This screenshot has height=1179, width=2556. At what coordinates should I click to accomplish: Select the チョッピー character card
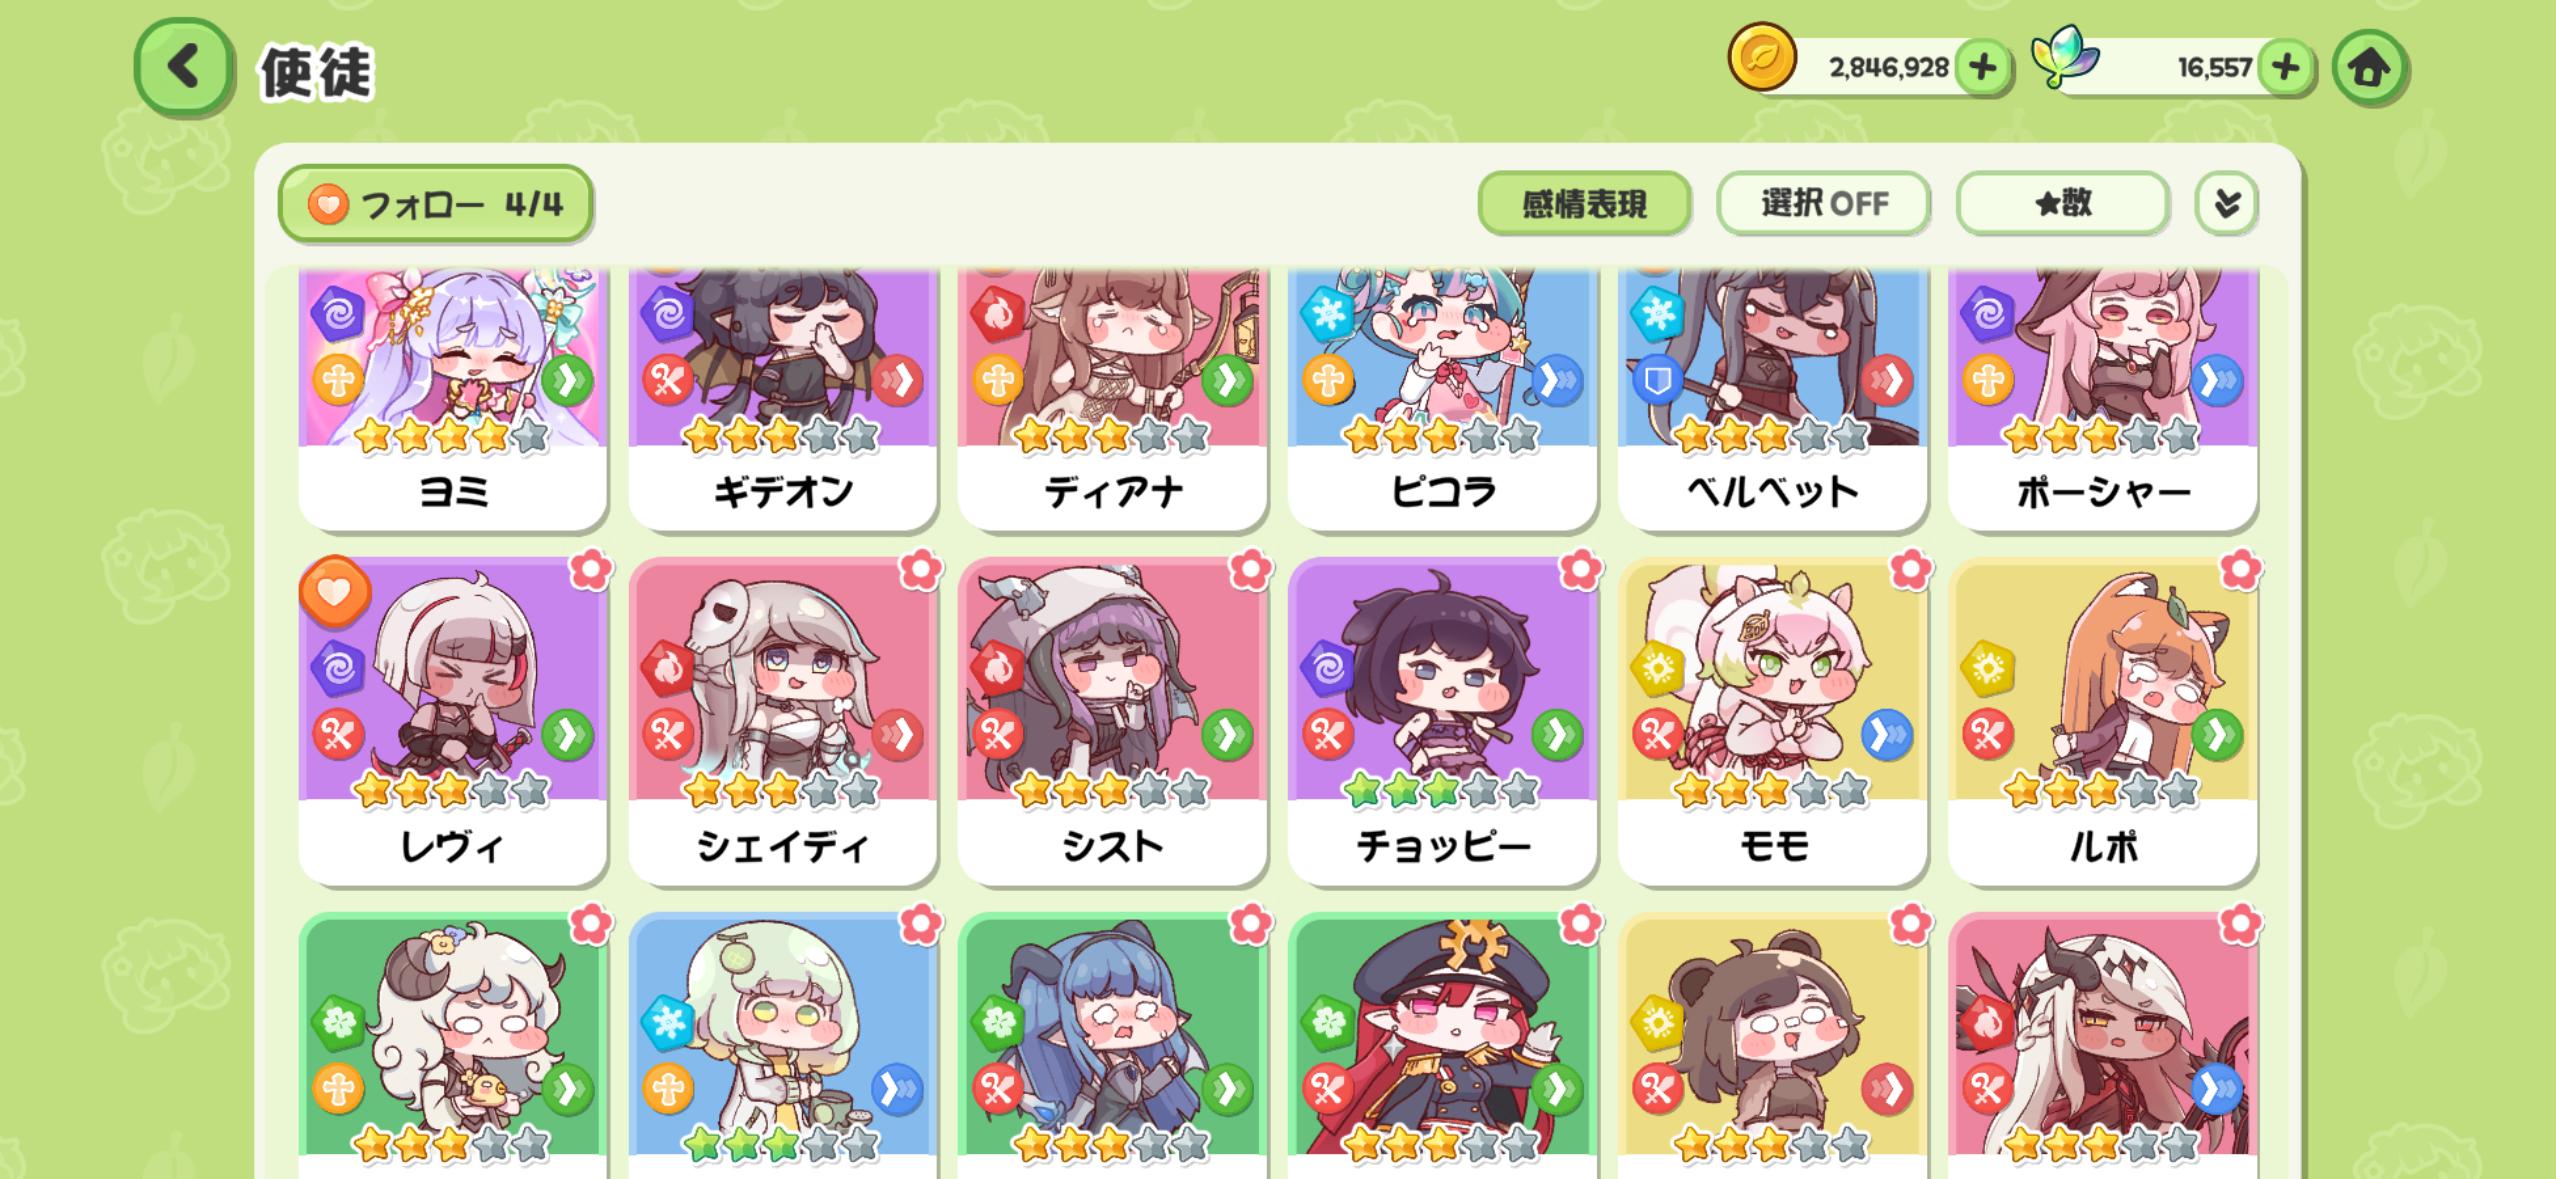(1443, 722)
